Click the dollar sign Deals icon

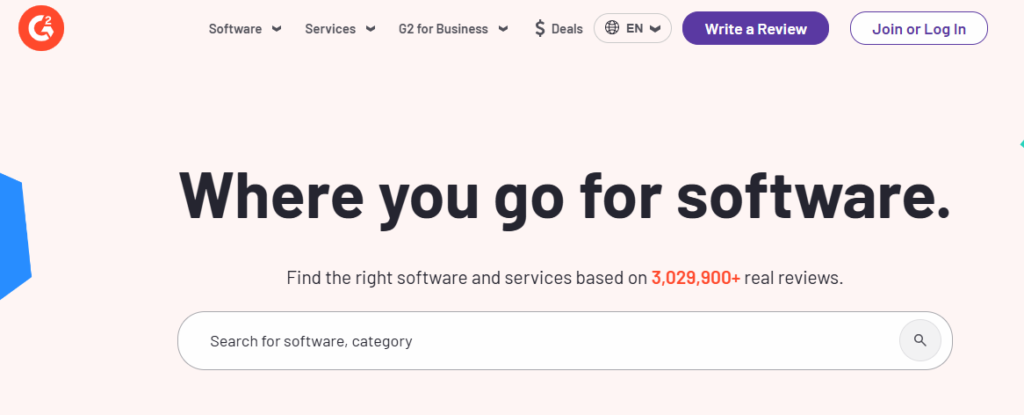point(539,29)
